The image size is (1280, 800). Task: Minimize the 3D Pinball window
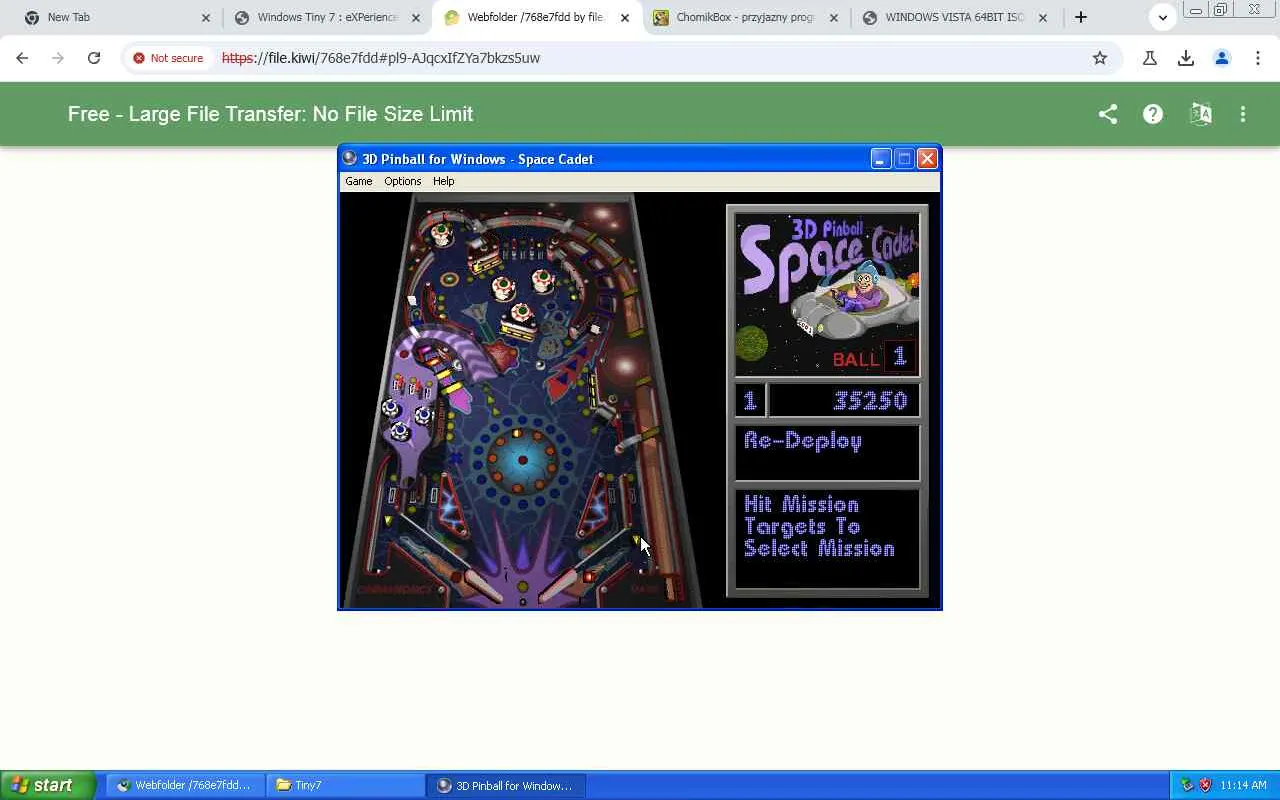tap(881, 158)
